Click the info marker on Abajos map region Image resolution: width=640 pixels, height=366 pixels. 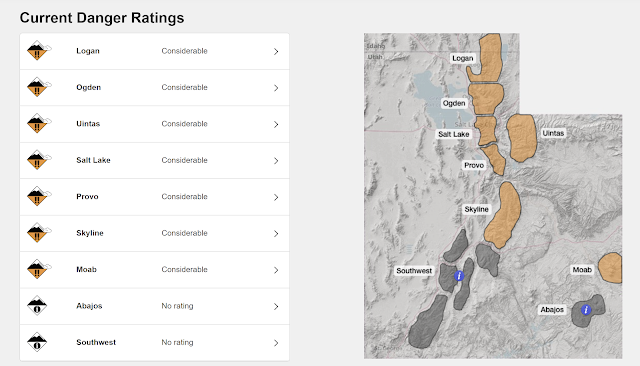pos(586,310)
